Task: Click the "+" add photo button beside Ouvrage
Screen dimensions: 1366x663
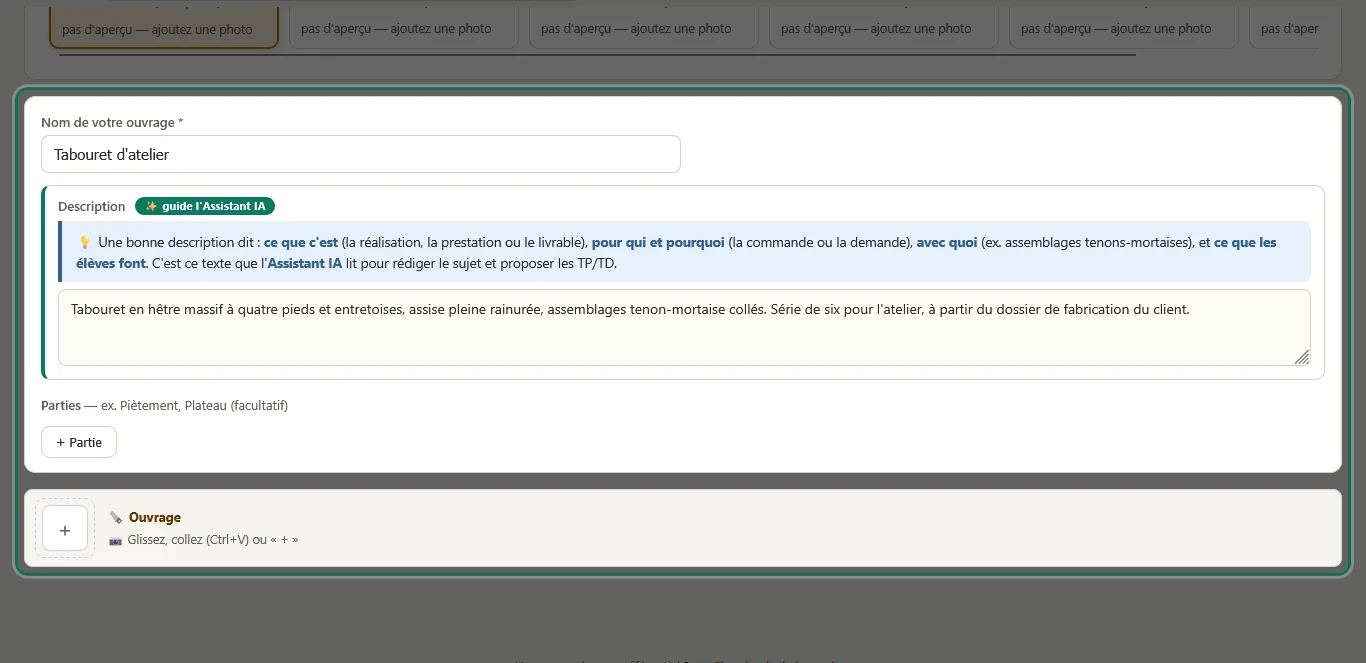Action: [x=65, y=528]
